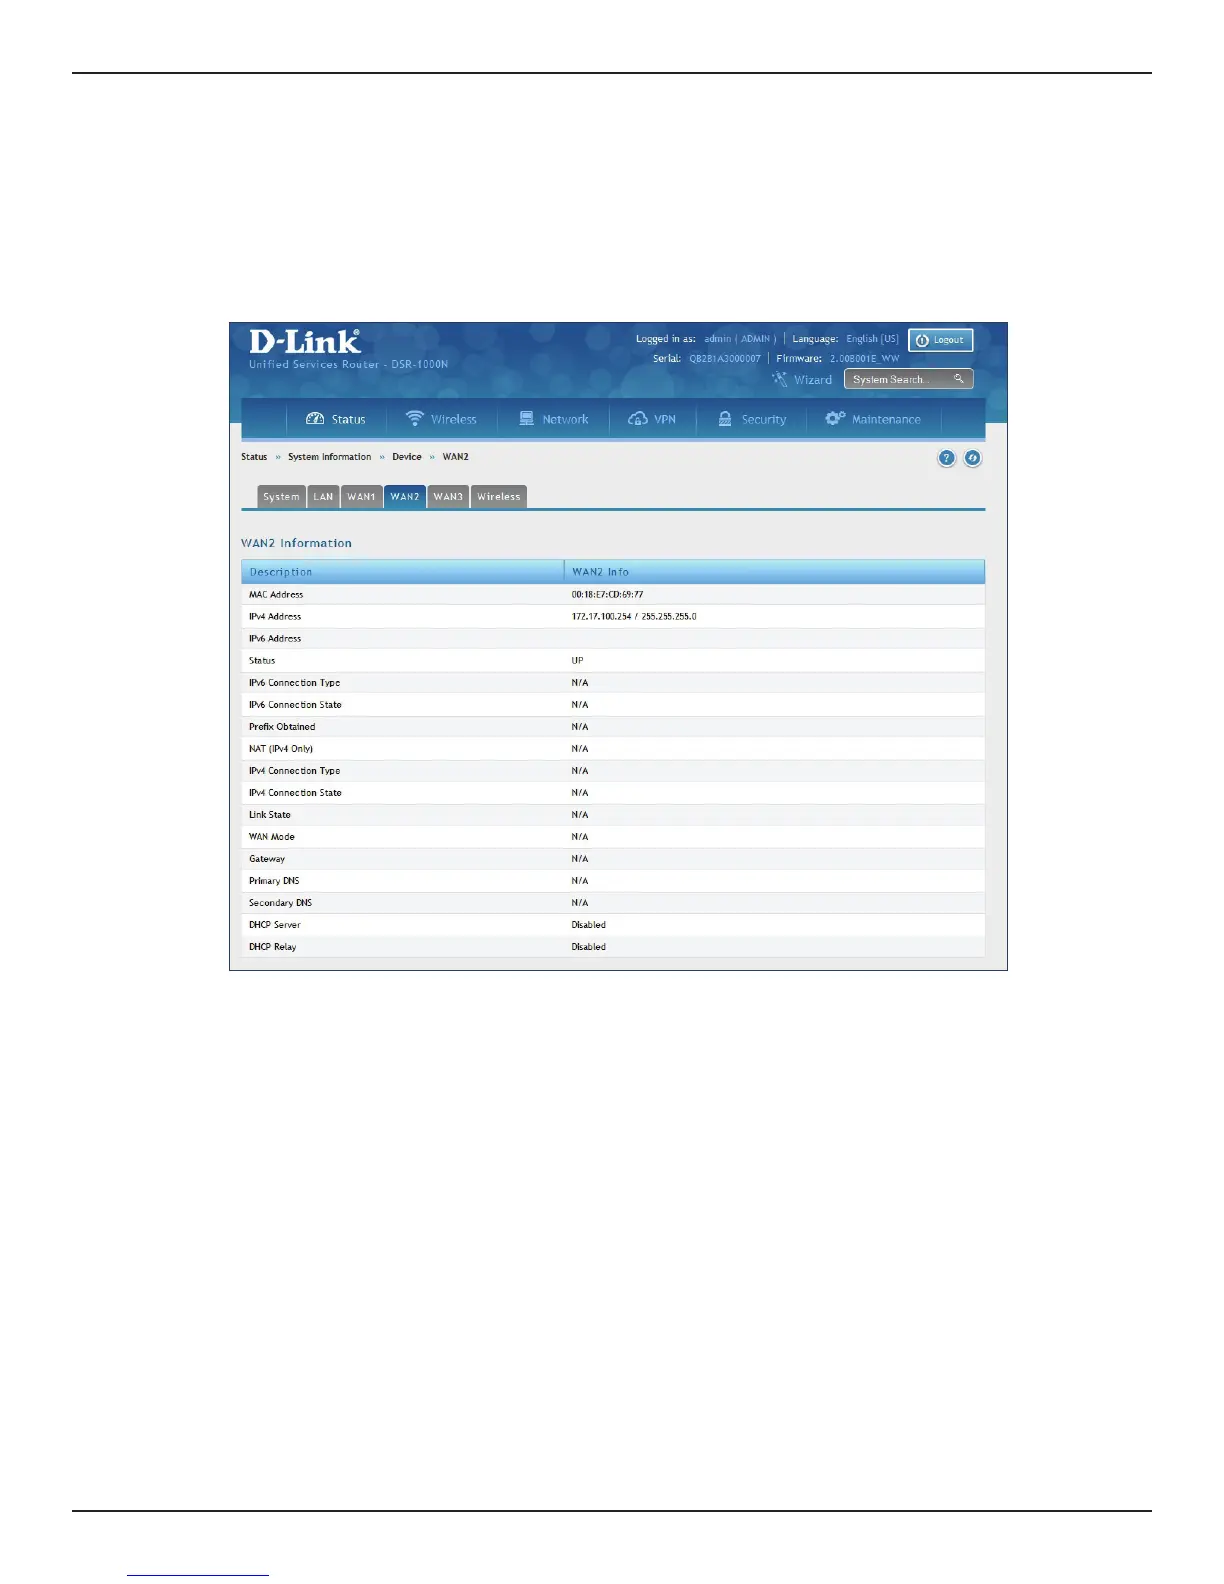Click the IPv6 Address row label
1224x1584 pixels.
click(275, 639)
